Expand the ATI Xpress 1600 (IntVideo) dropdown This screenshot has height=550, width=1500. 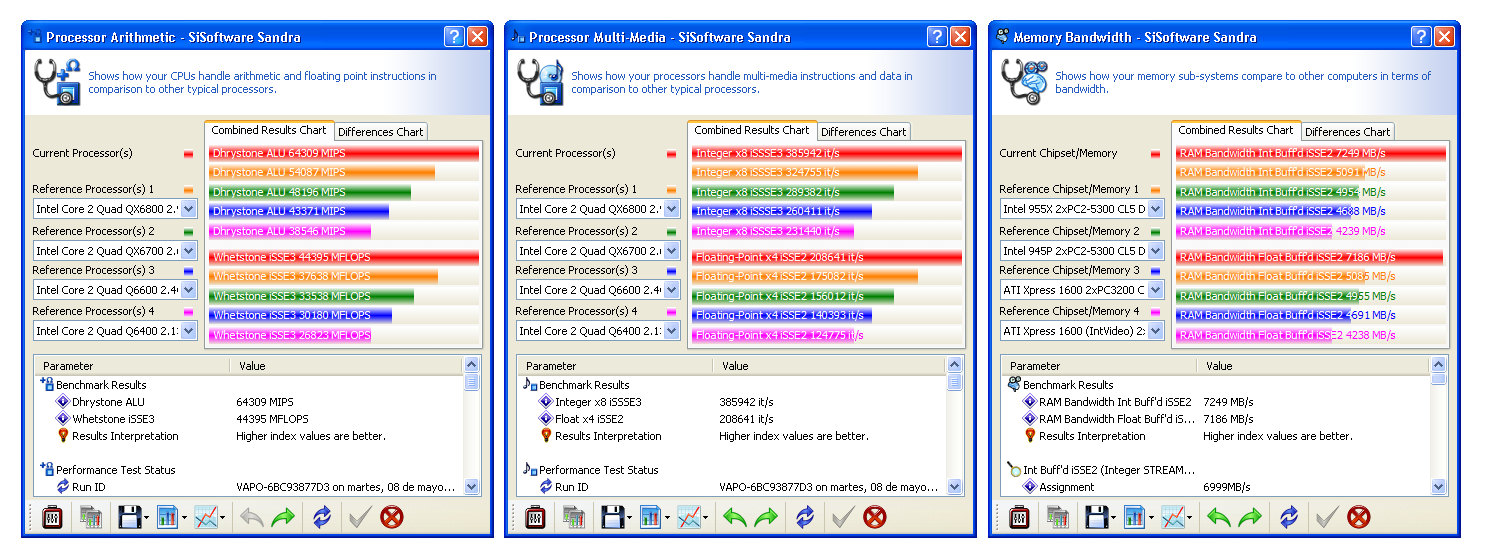pyautogui.click(x=1156, y=331)
